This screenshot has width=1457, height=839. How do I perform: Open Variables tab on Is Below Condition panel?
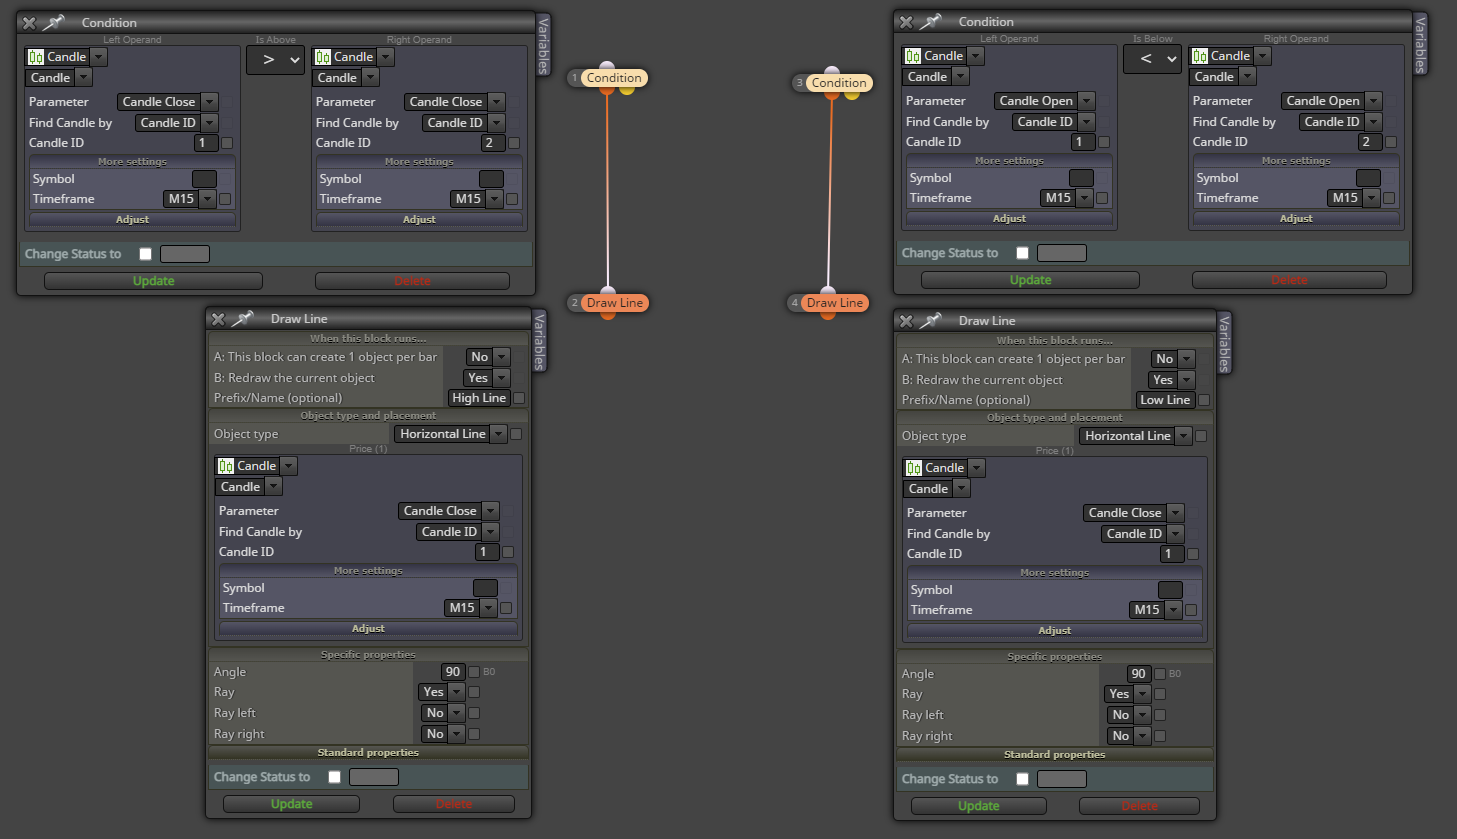pos(1420,44)
